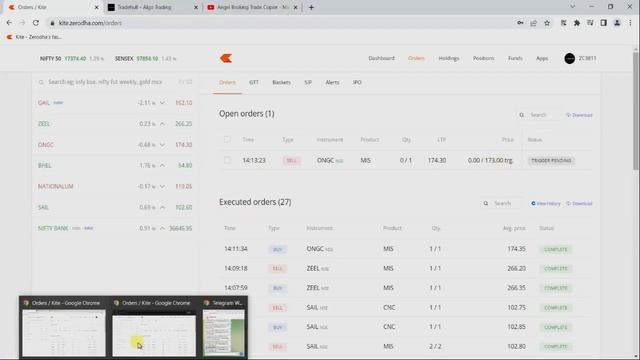Download the open orders list
Image resolution: width=640 pixels, height=360 pixels.
coord(579,115)
